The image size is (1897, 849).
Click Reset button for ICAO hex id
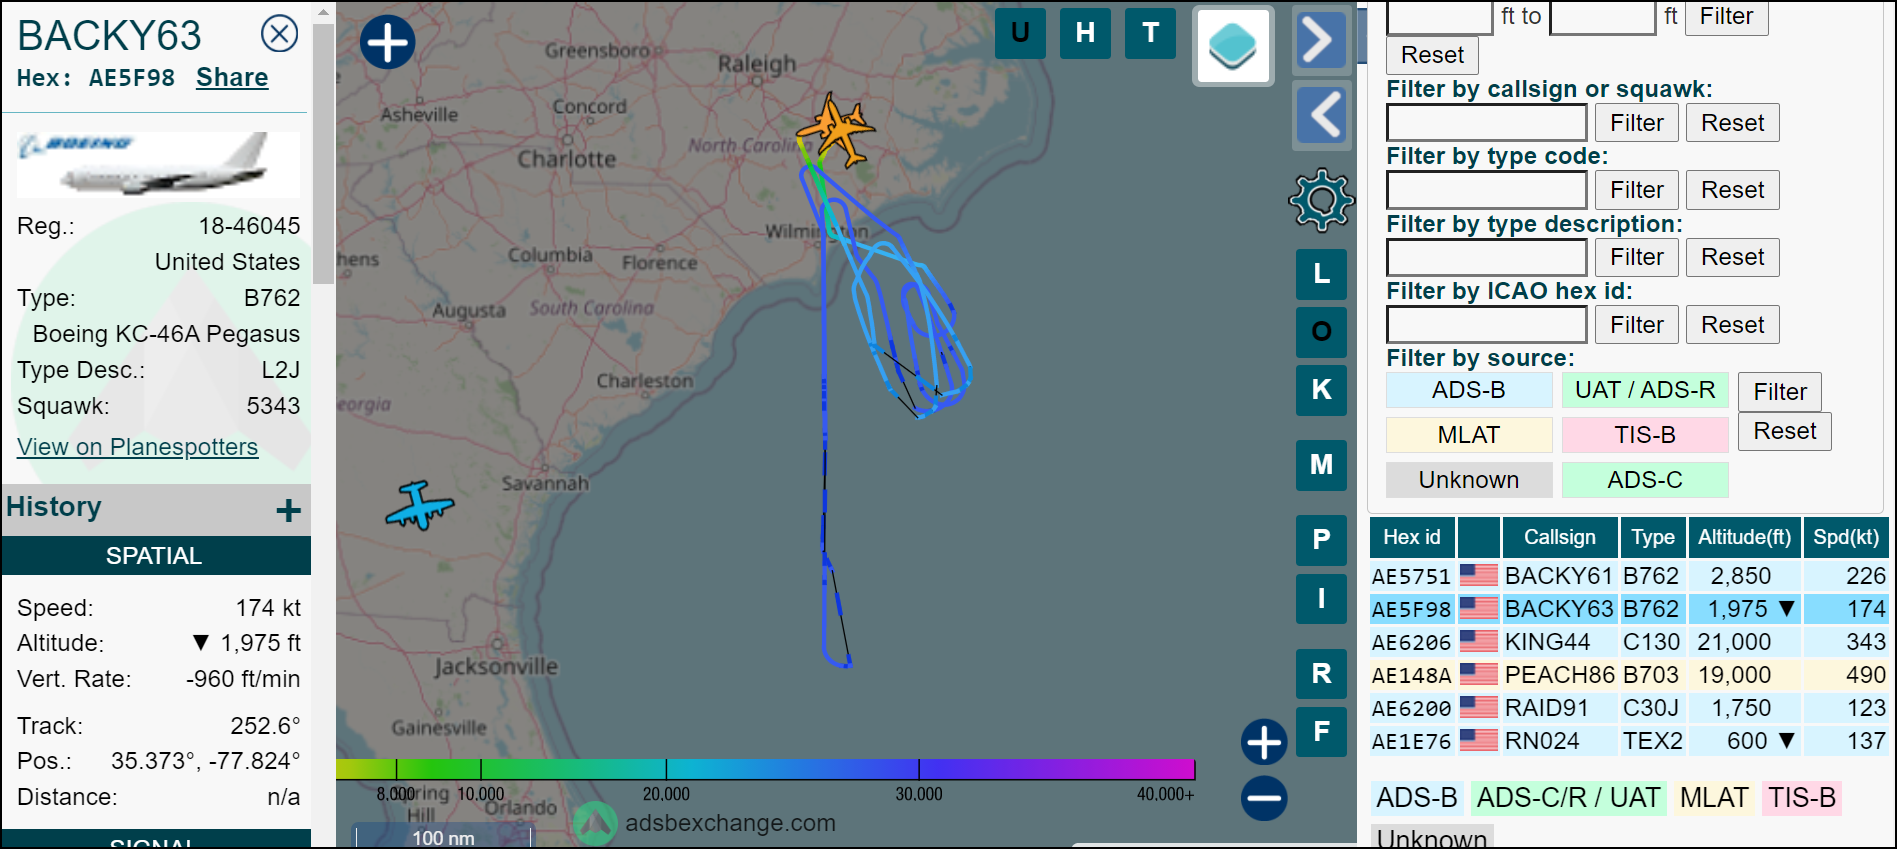click(1732, 325)
